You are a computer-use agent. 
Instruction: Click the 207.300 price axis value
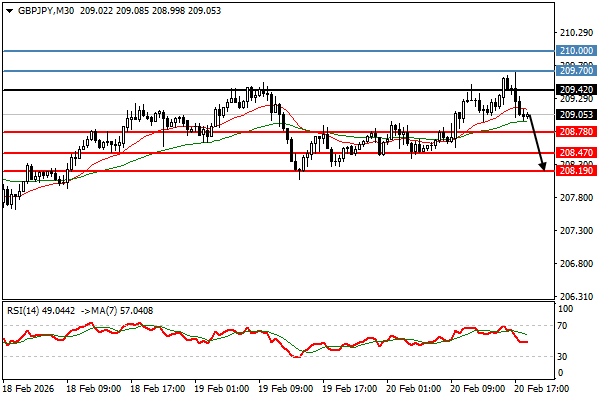574,230
